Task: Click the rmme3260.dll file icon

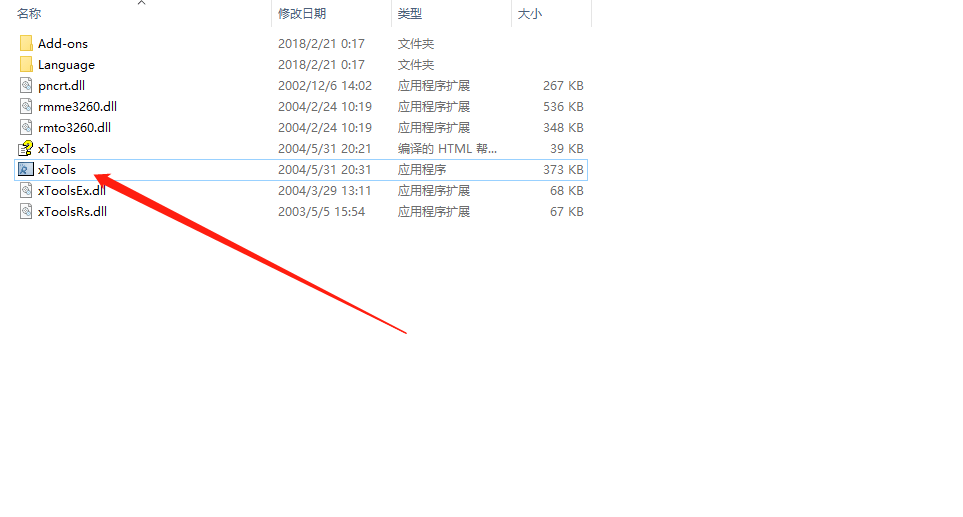Action: pos(26,106)
